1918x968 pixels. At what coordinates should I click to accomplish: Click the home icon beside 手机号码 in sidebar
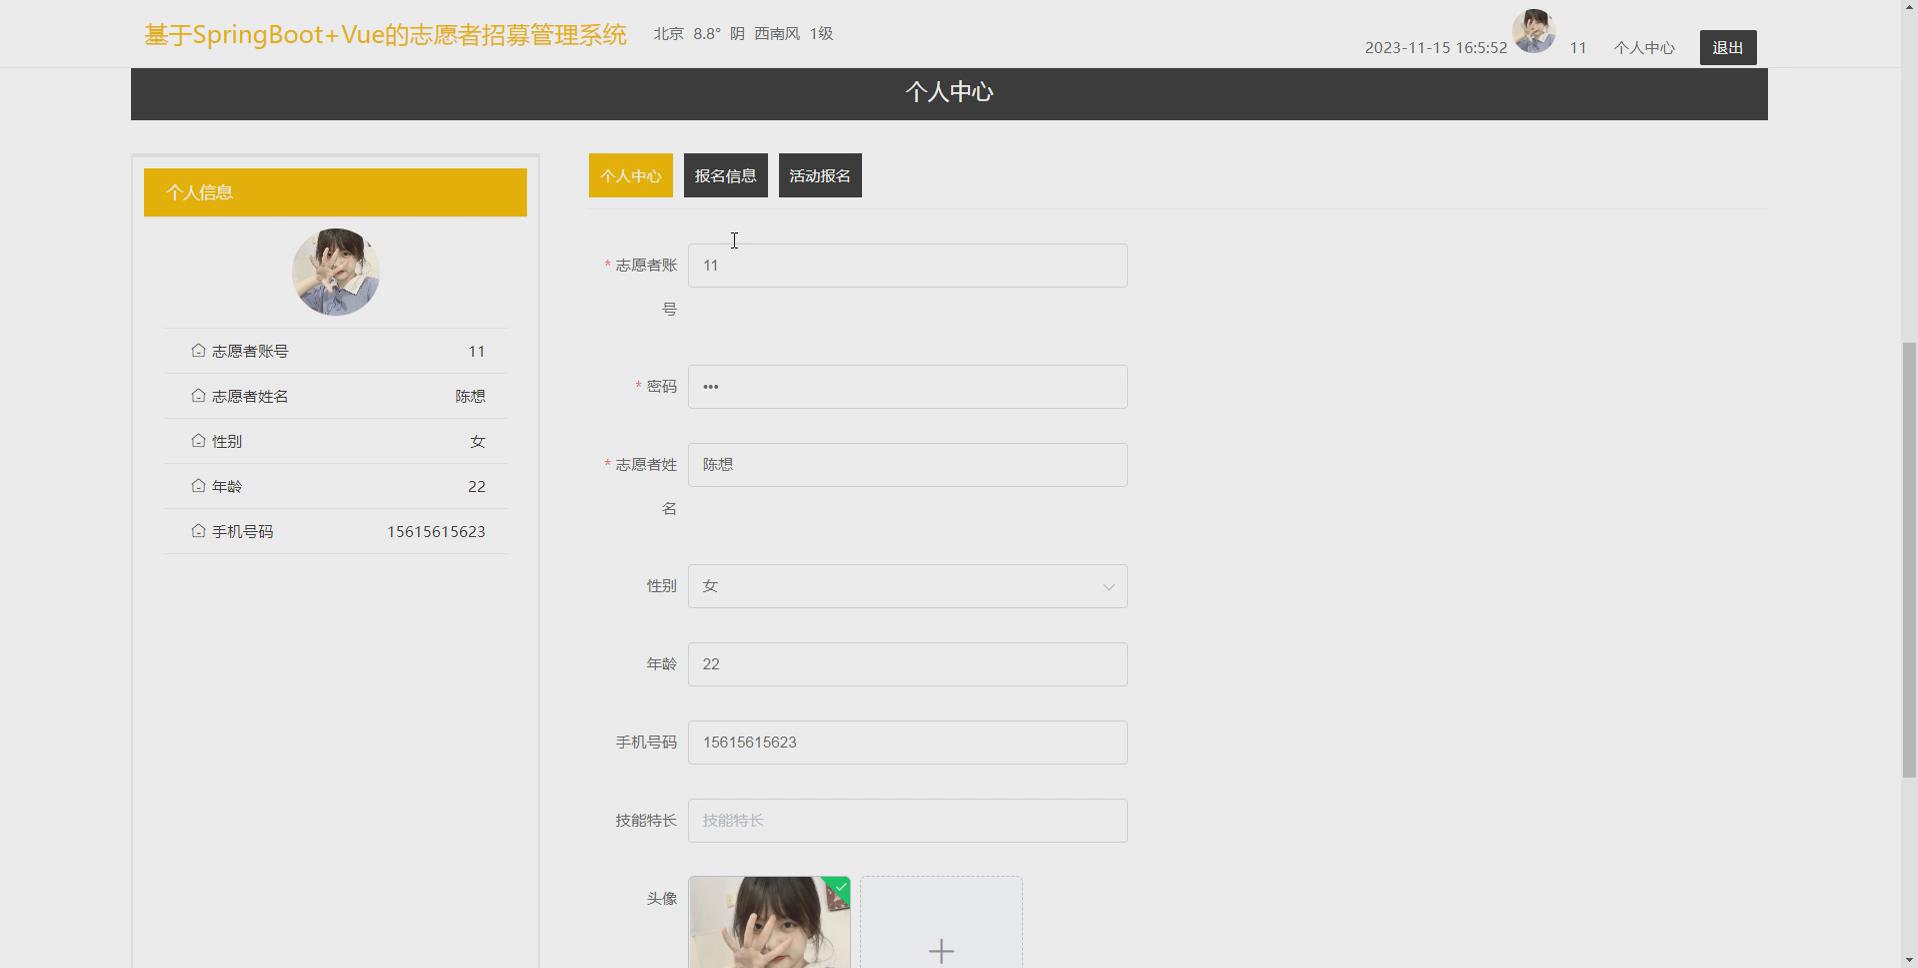click(x=198, y=530)
